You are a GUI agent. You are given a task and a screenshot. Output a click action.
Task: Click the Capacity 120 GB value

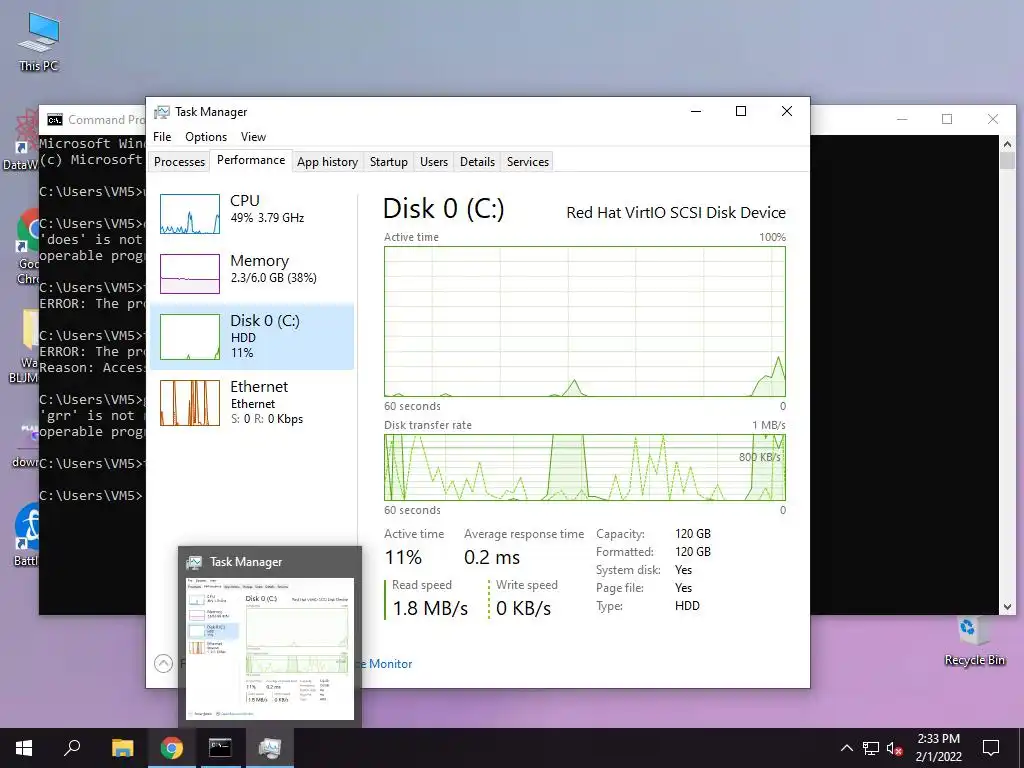(693, 534)
